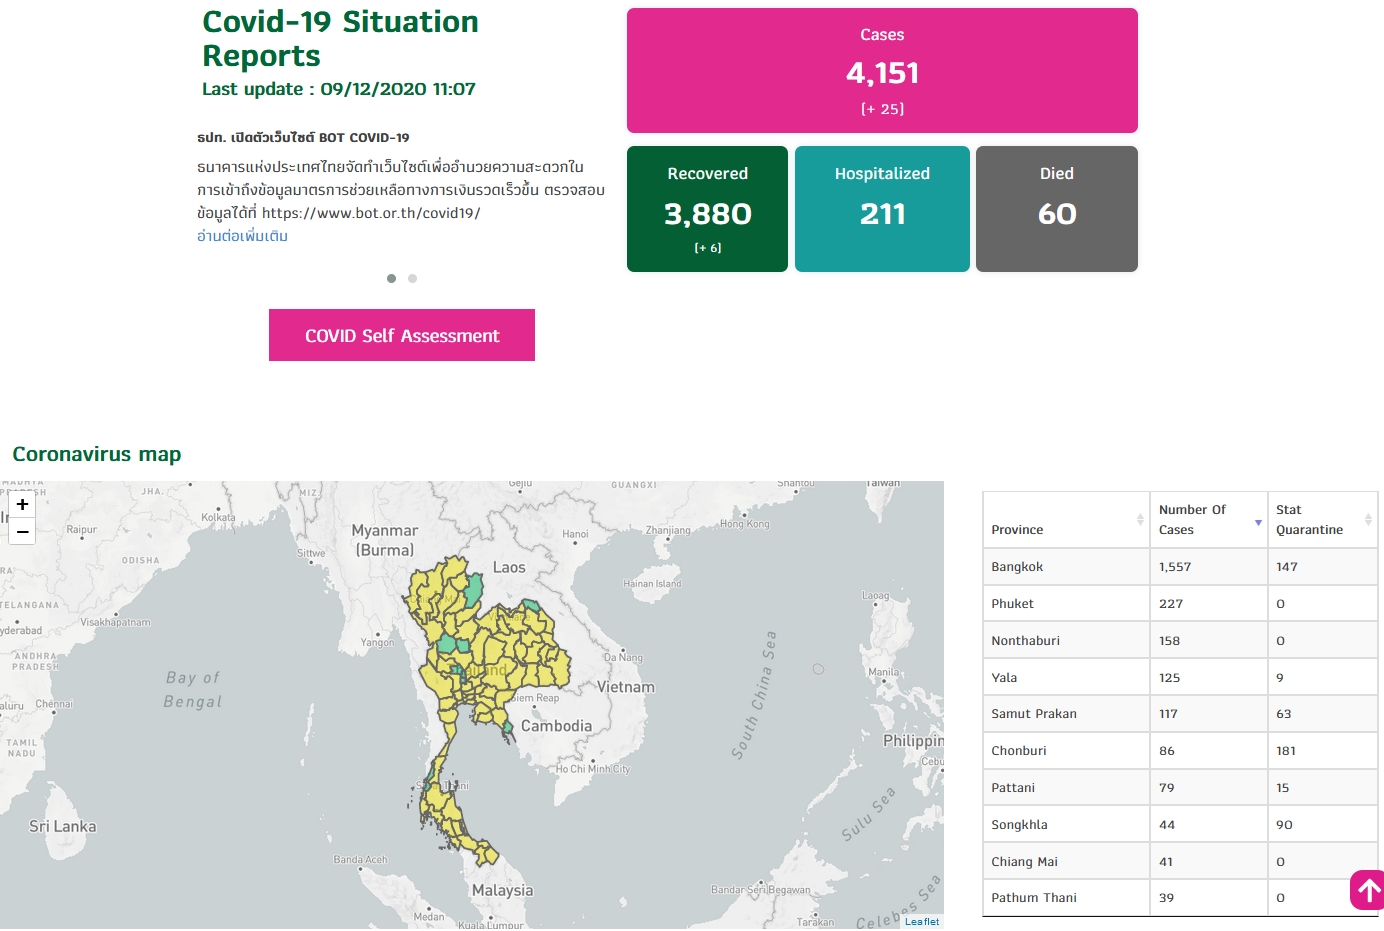Select the green Recovered 3,880 card
The height and width of the screenshot is (931, 1384).
(x=707, y=209)
